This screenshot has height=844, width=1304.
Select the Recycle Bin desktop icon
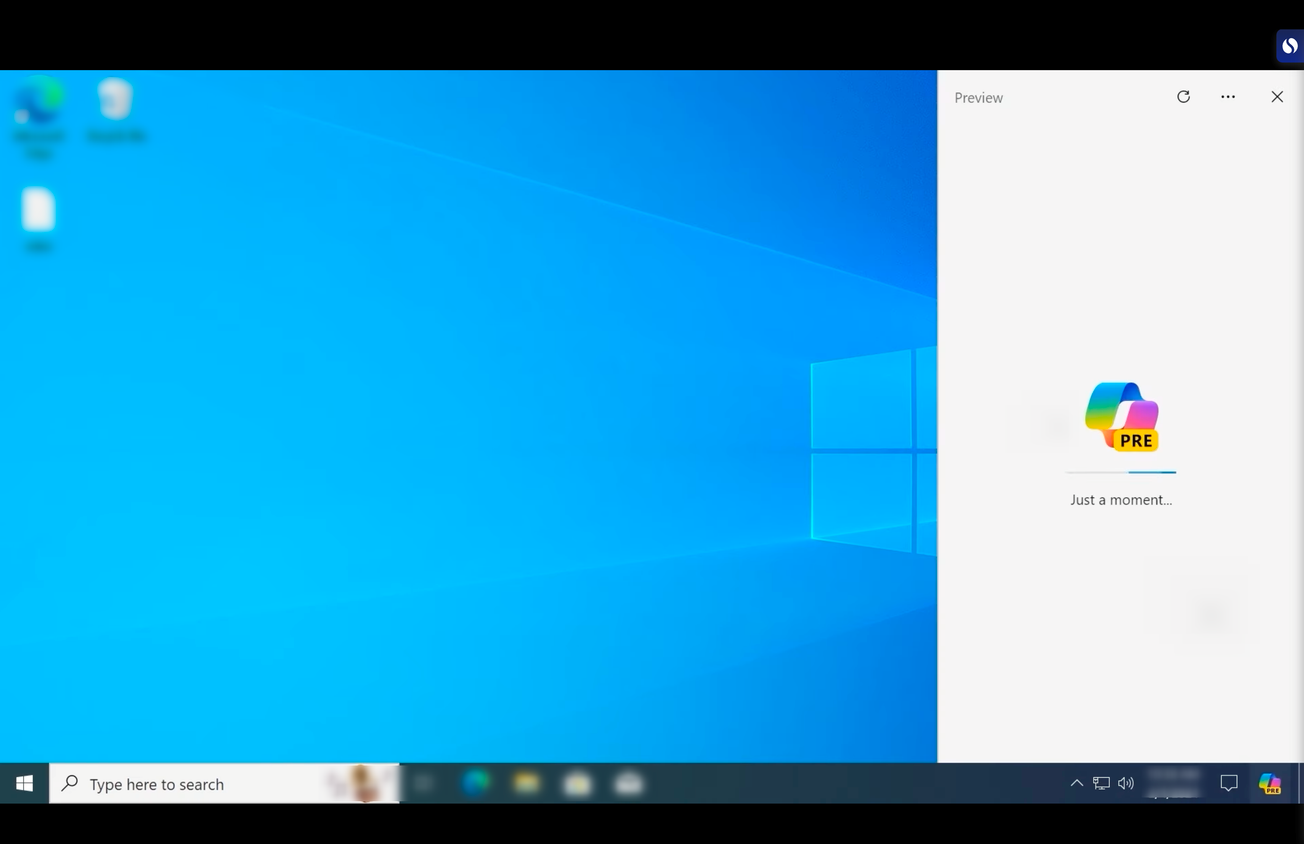(116, 111)
